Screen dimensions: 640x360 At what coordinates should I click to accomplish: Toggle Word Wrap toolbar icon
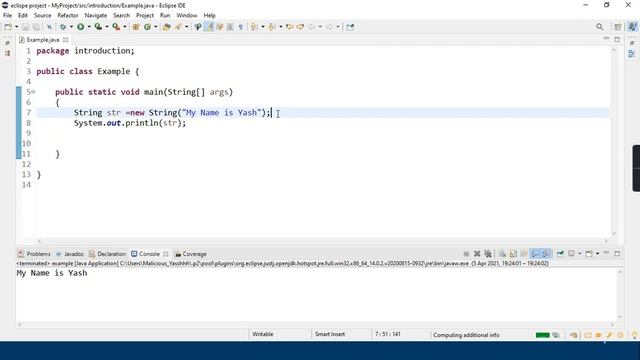click(x=220, y=27)
